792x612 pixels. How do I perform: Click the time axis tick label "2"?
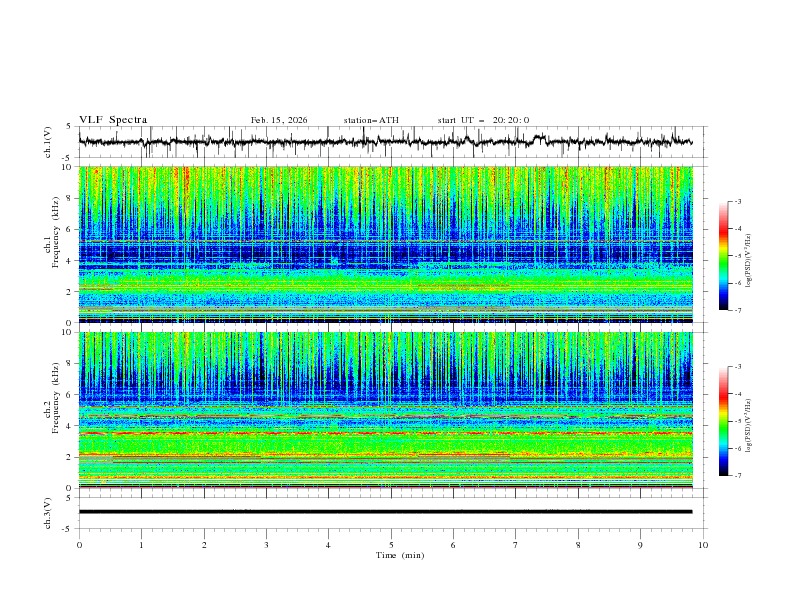pyautogui.click(x=204, y=545)
